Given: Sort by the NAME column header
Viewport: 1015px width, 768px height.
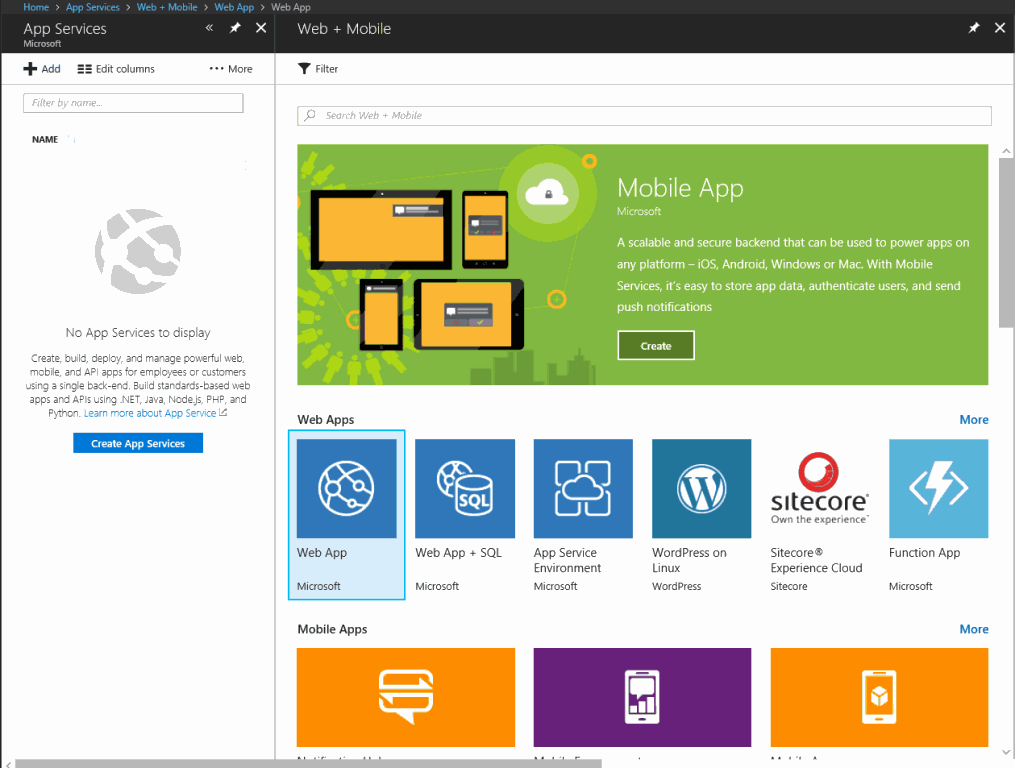Looking at the screenshot, I should (45, 139).
